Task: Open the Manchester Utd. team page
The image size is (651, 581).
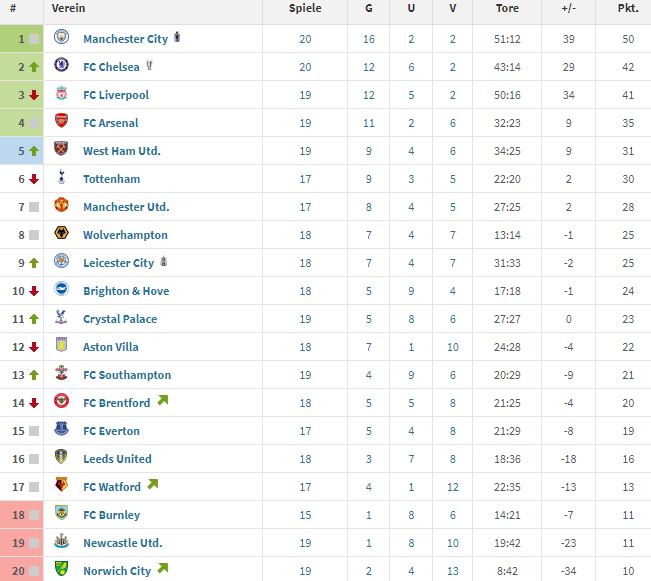Action: click(x=126, y=207)
